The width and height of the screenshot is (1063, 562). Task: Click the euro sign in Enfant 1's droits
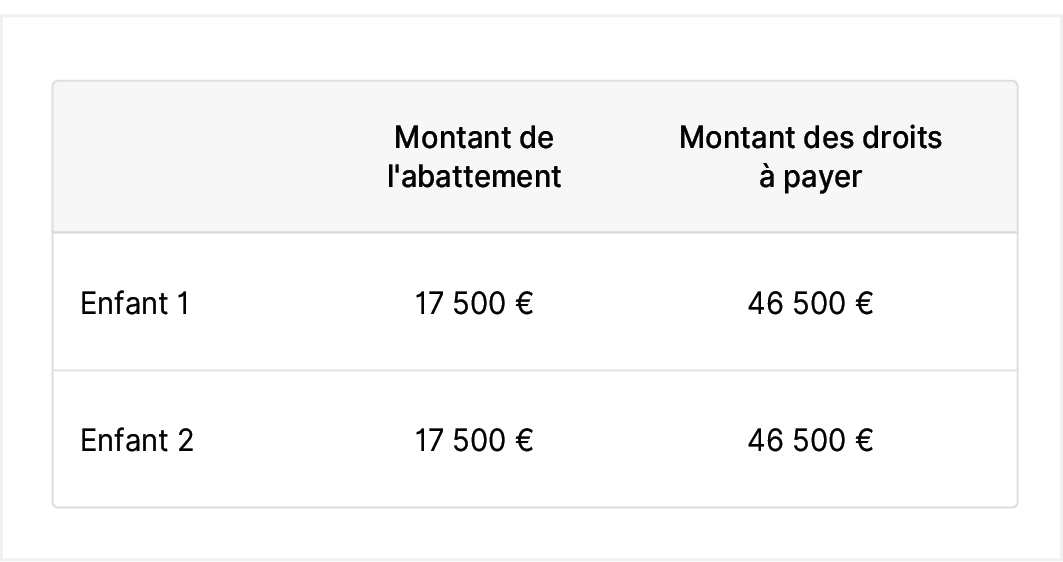pyautogui.click(x=864, y=303)
